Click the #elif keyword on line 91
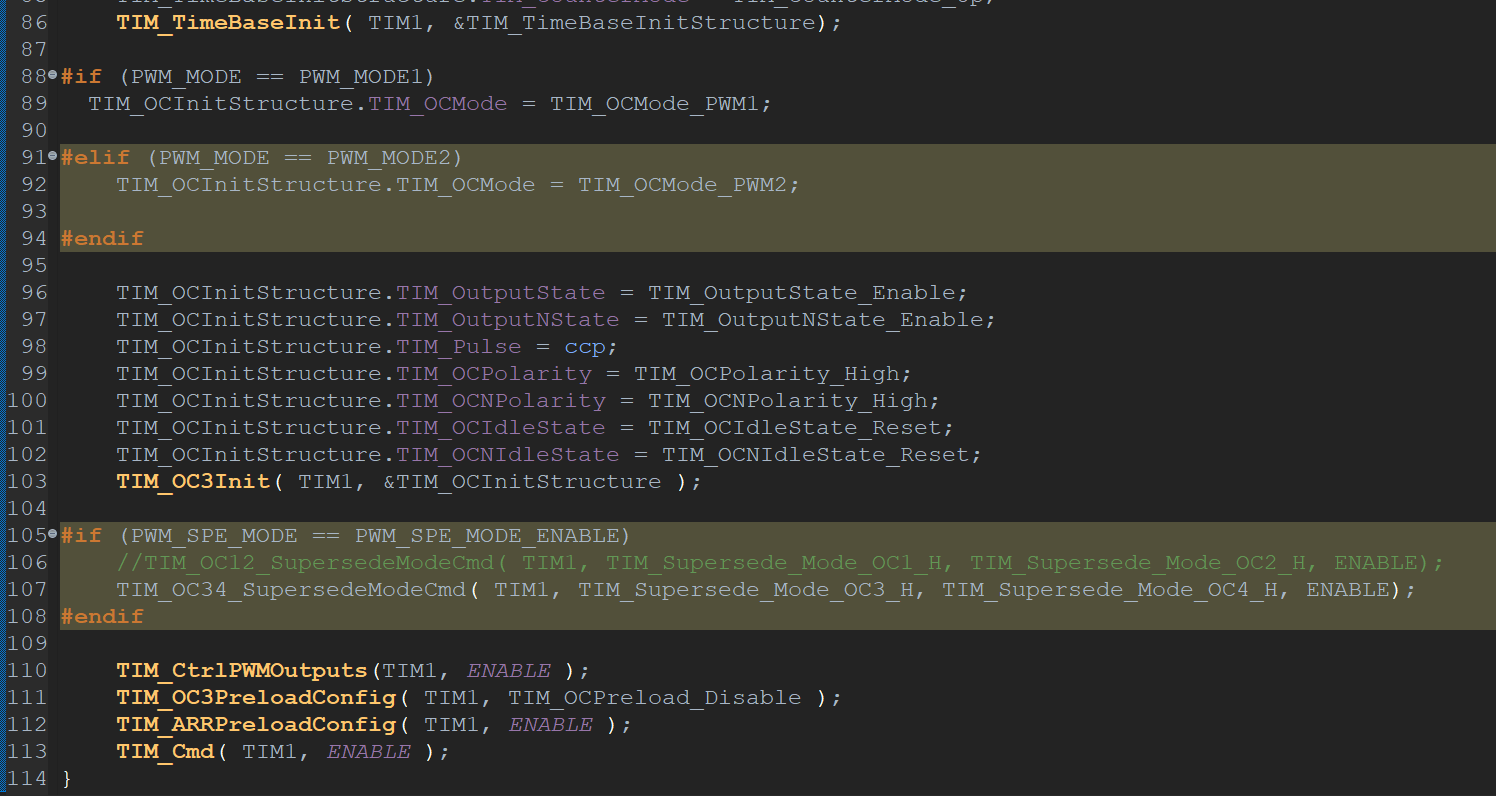The height and width of the screenshot is (796, 1496). 96,158
